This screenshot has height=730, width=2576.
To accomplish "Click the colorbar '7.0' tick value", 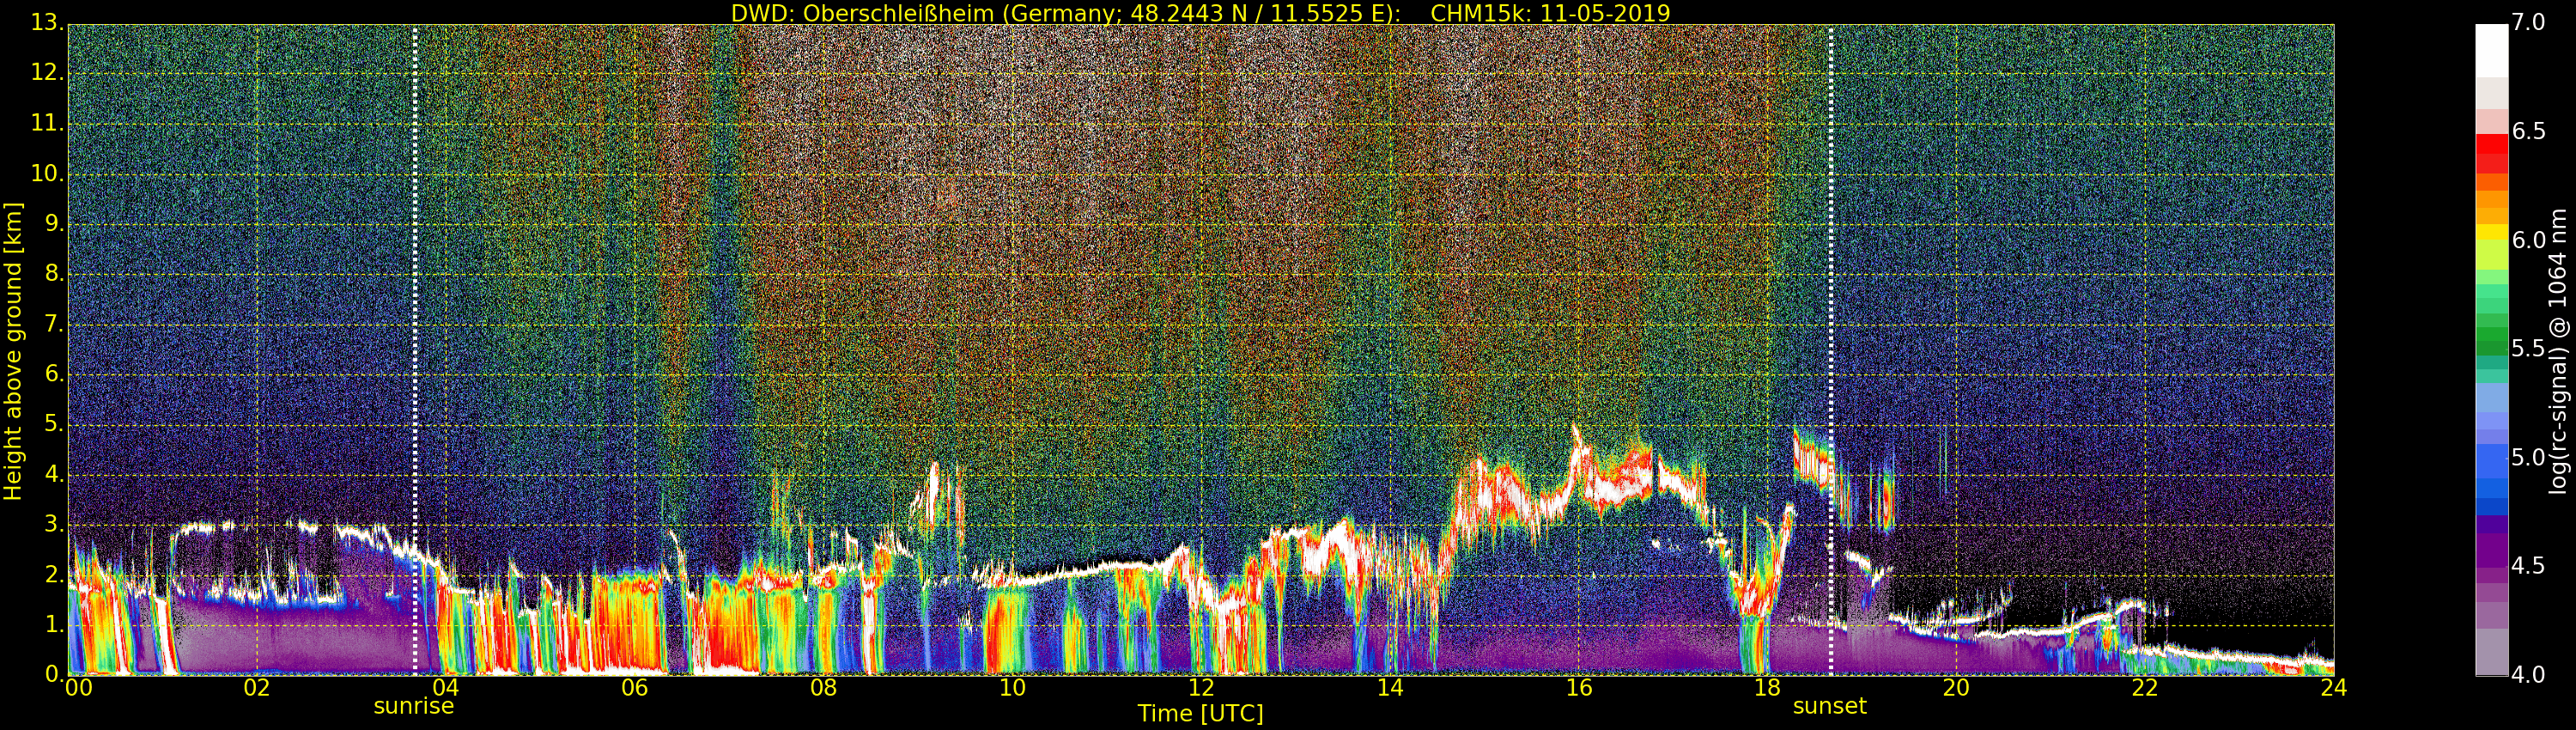I will [x=2528, y=23].
